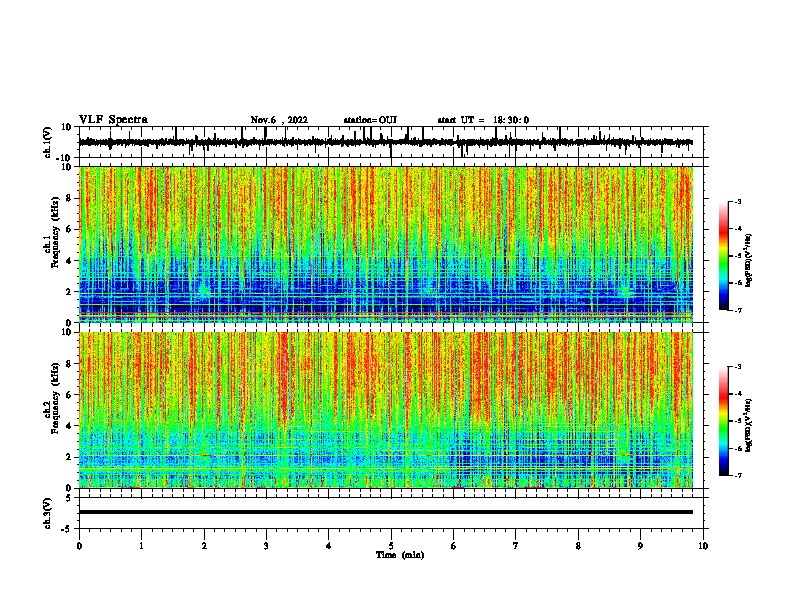Click the time axis tick label '7'

(516, 546)
